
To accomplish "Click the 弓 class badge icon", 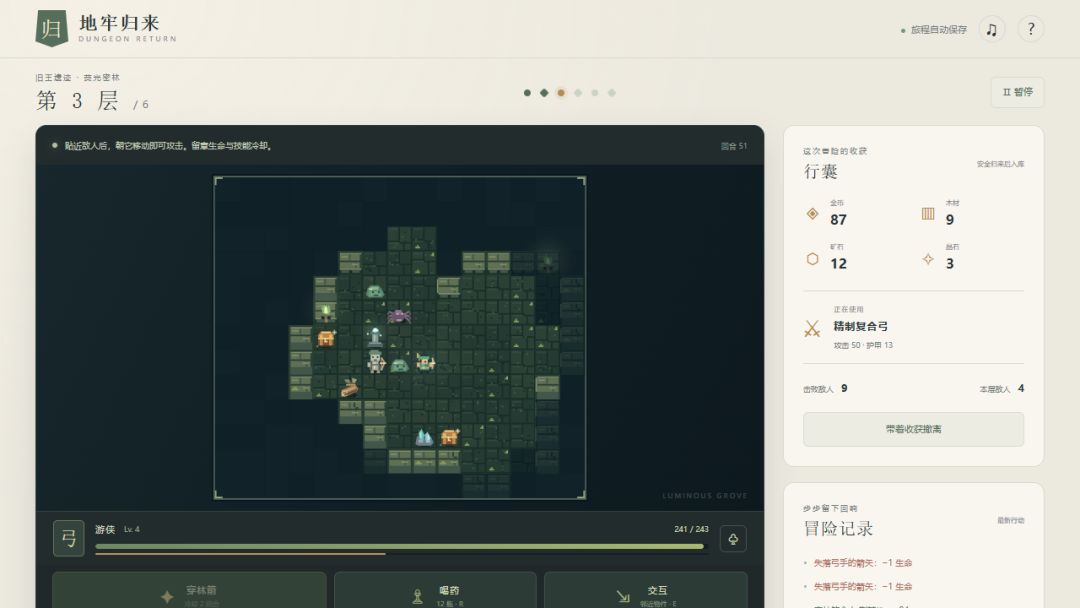I will click(69, 538).
